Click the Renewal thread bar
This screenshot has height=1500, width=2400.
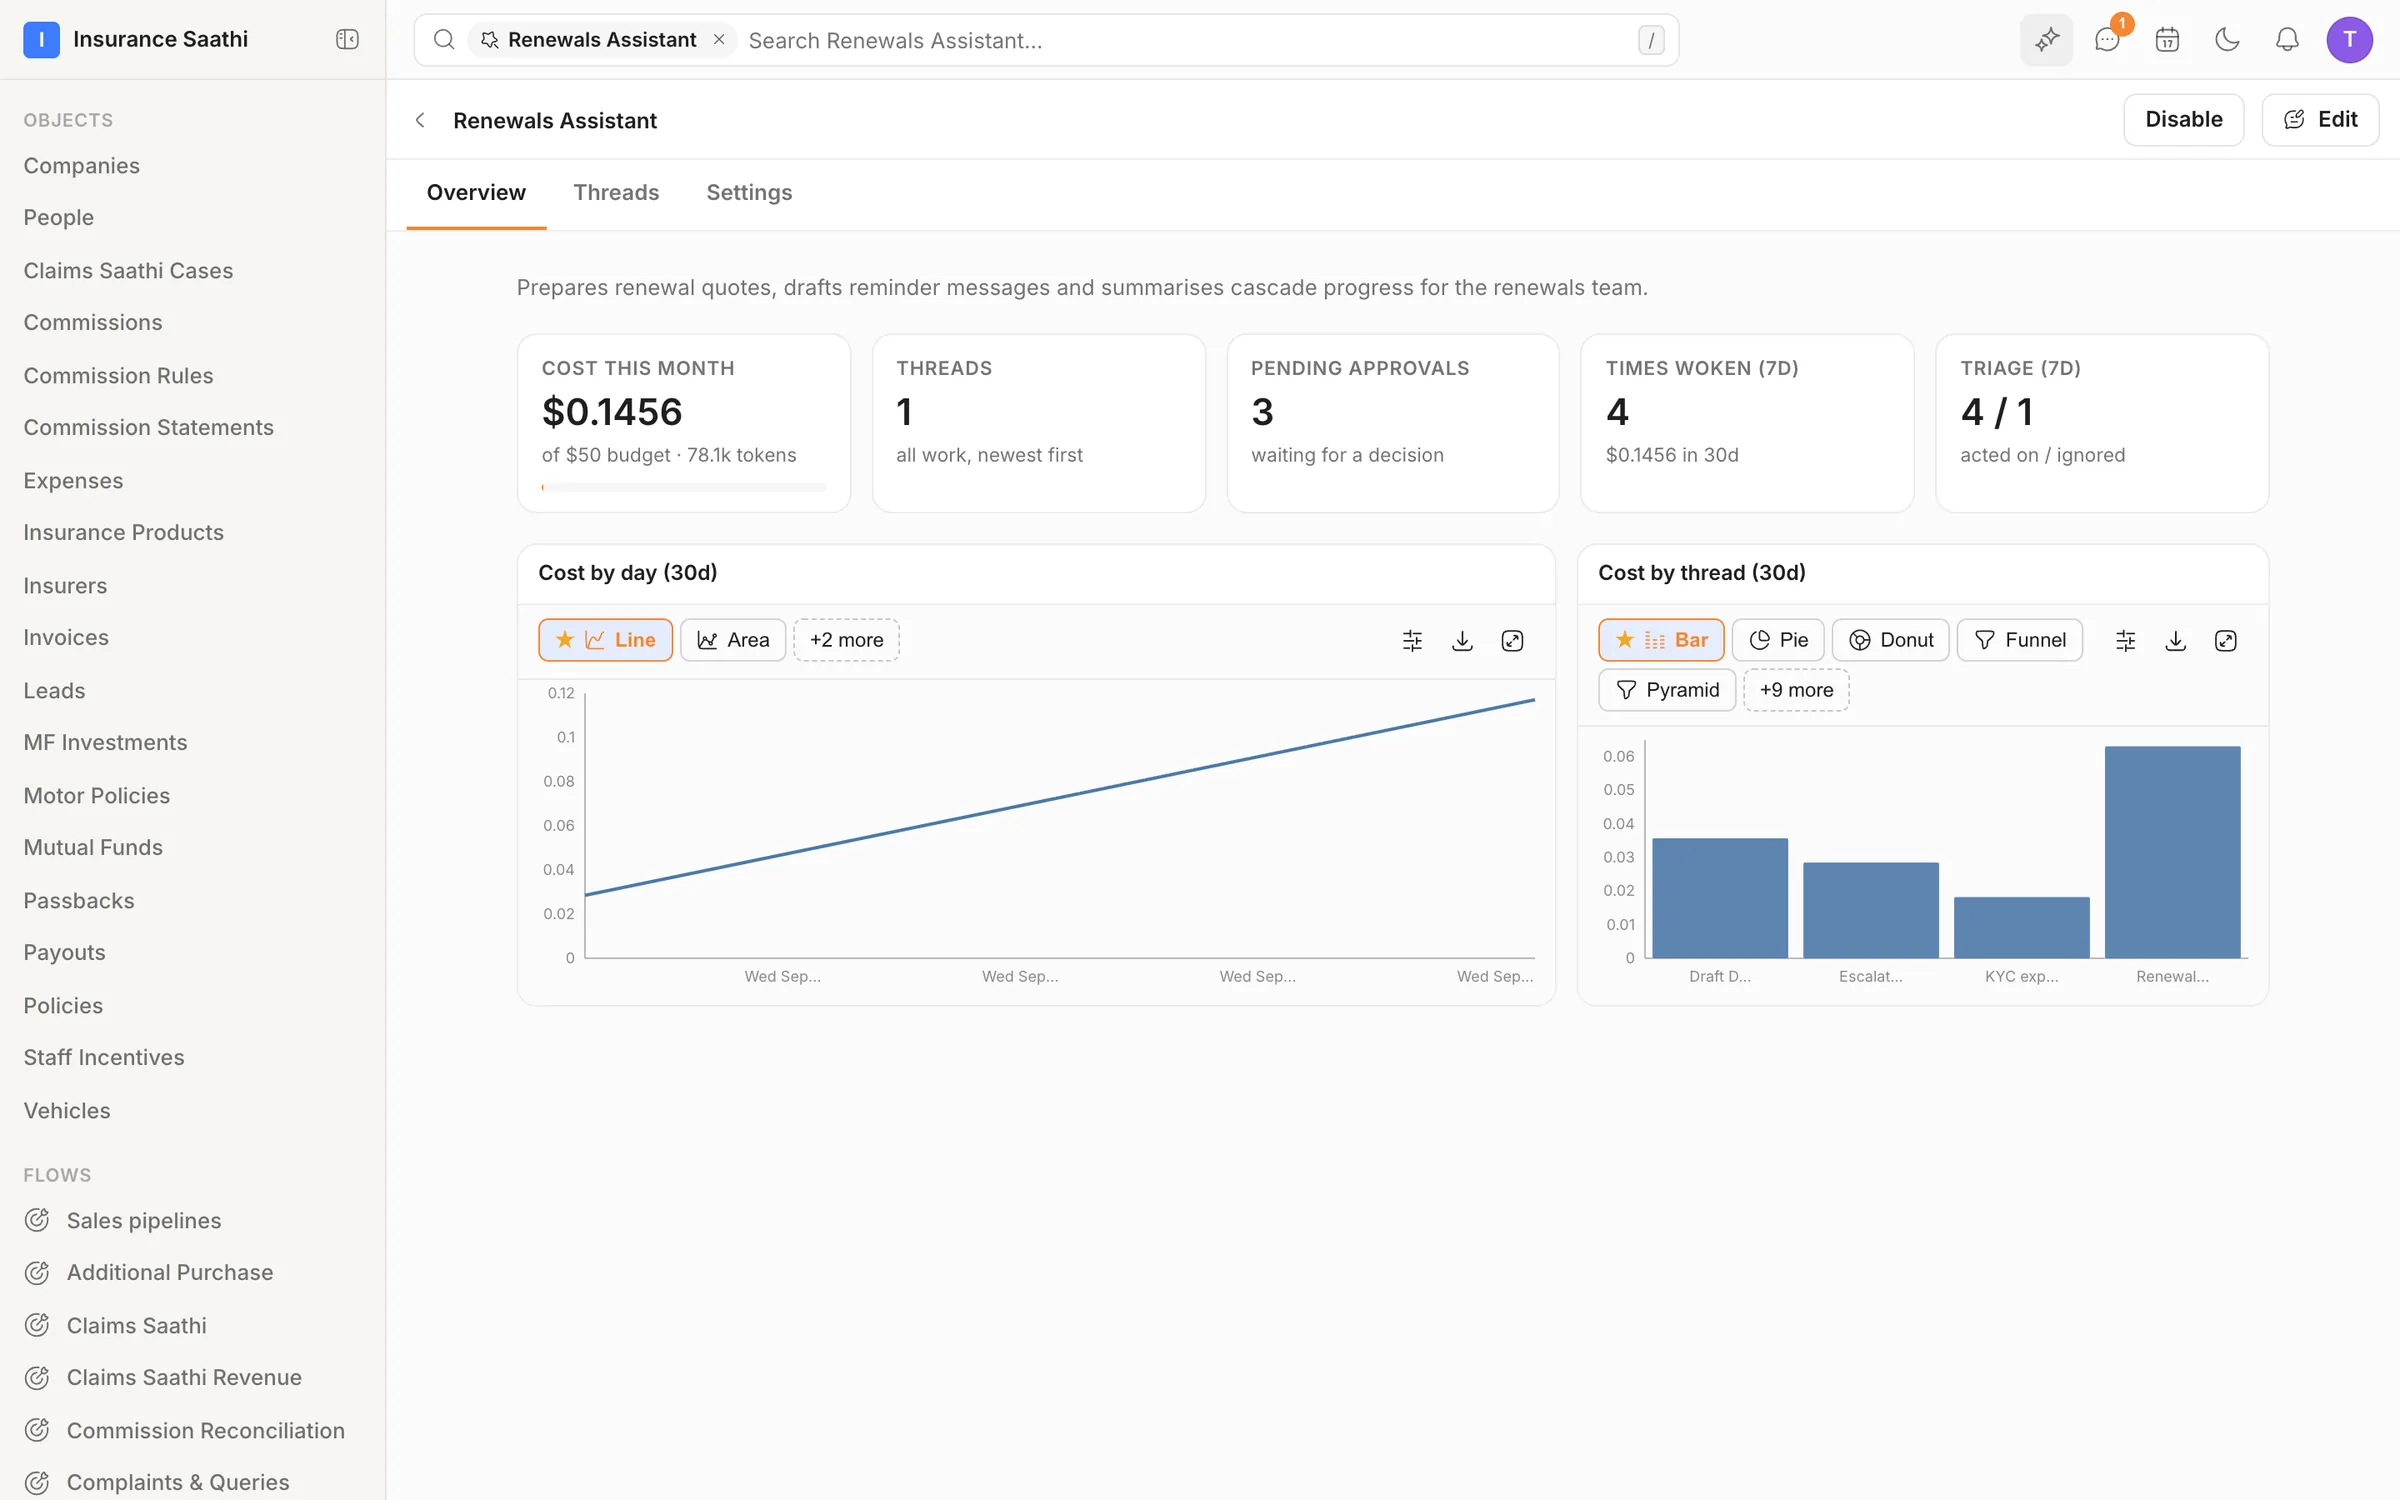(x=2172, y=852)
